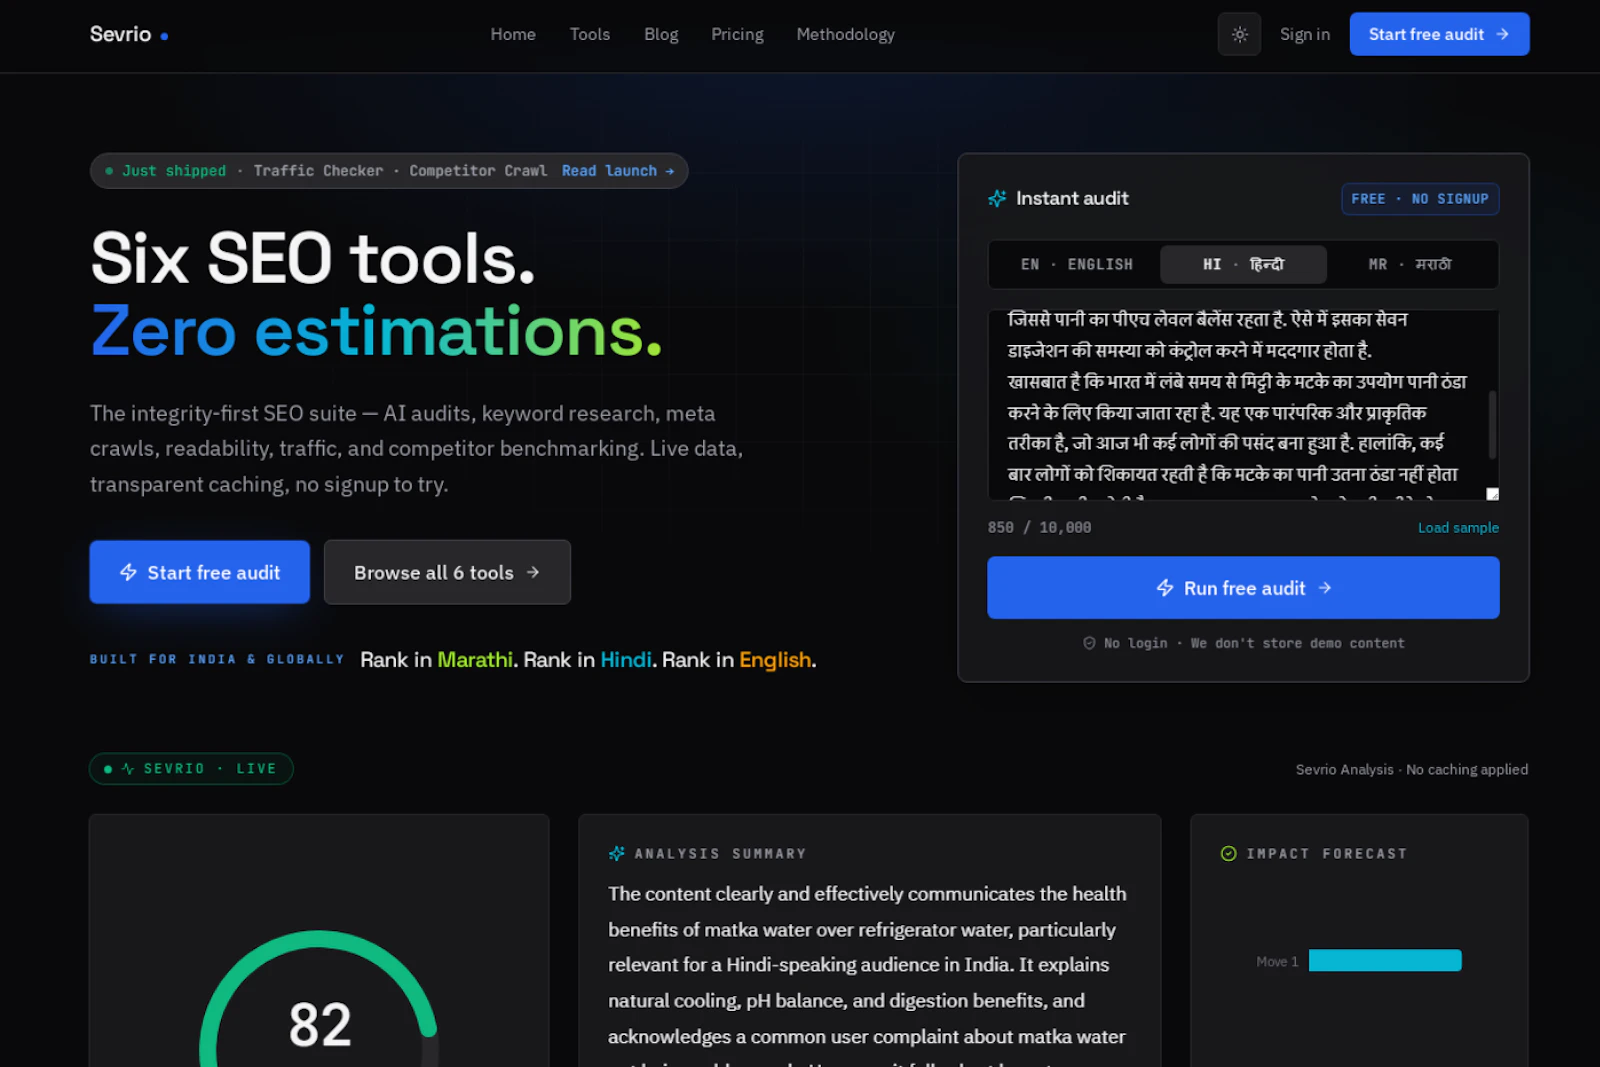Go to the Blog page

661,34
